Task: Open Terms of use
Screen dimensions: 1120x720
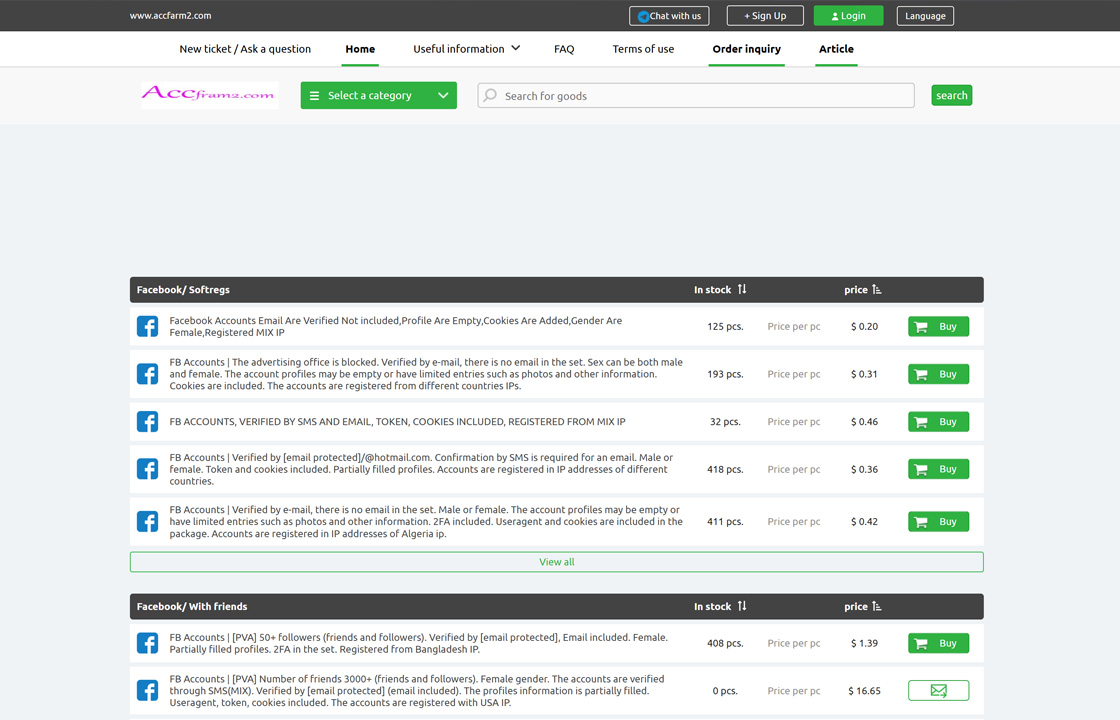Action: pyautogui.click(x=643, y=49)
